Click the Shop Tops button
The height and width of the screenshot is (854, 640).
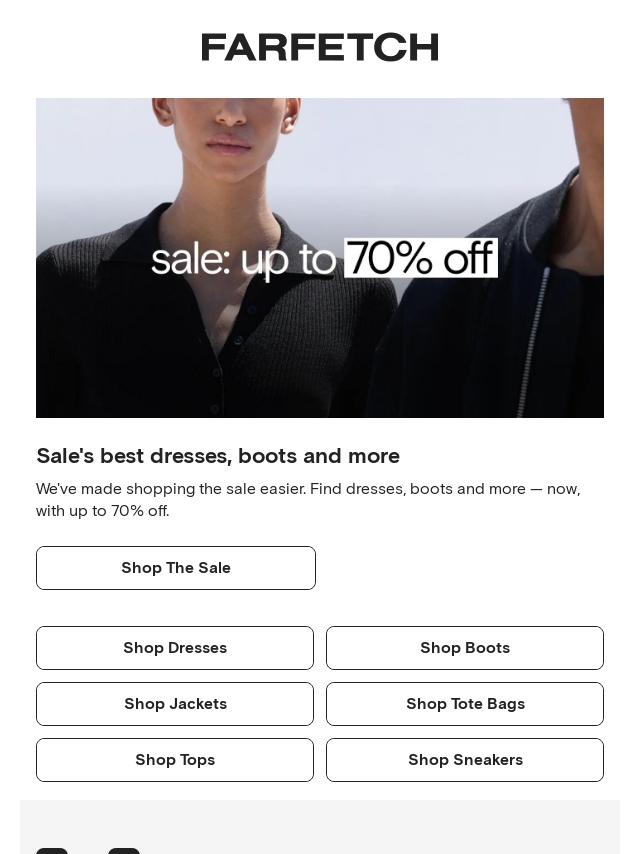tap(175, 760)
